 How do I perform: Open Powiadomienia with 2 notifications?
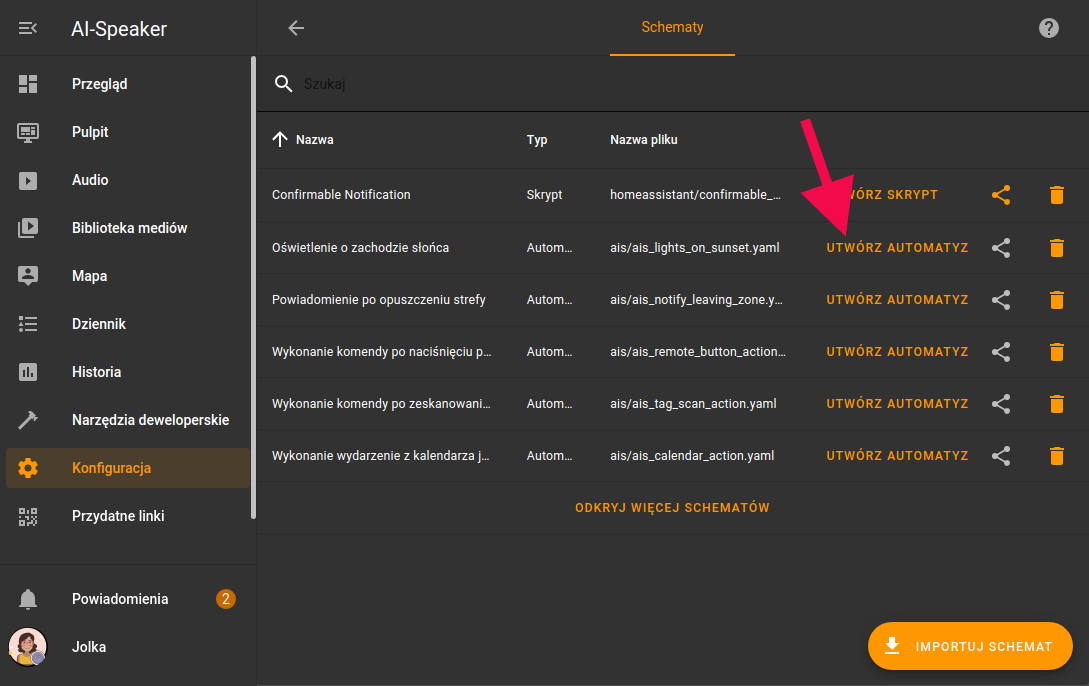120,599
